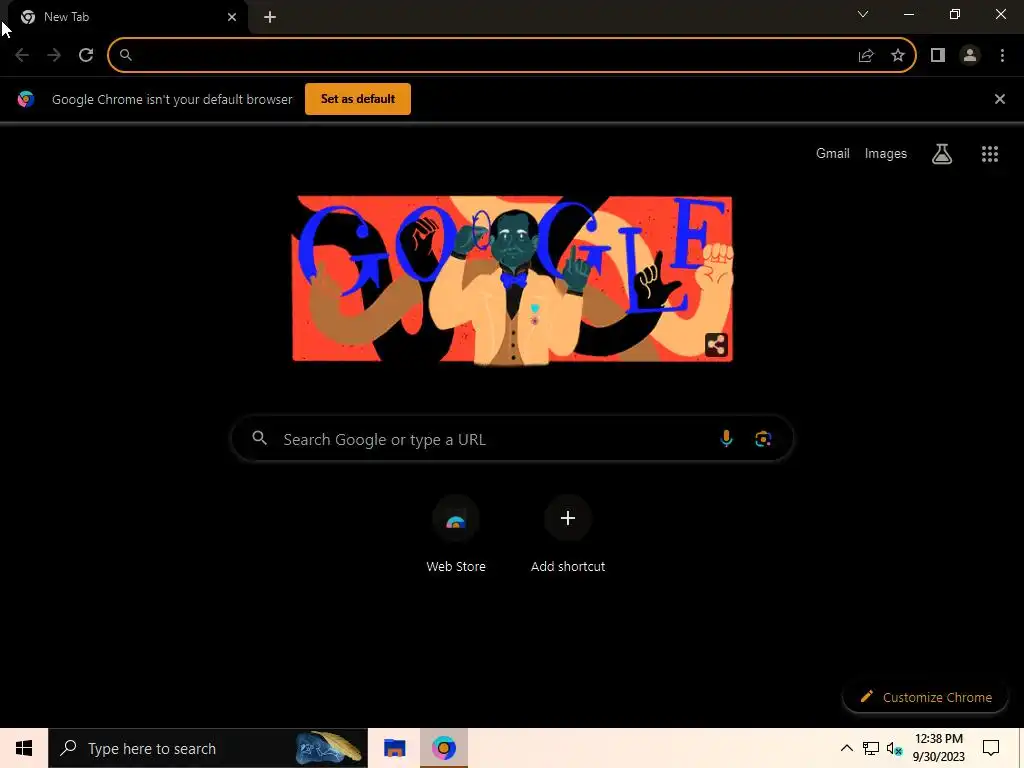Image resolution: width=1024 pixels, height=768 pixels.
Task: Dismiss the default browser notification bar
Action: (1000, 99)
